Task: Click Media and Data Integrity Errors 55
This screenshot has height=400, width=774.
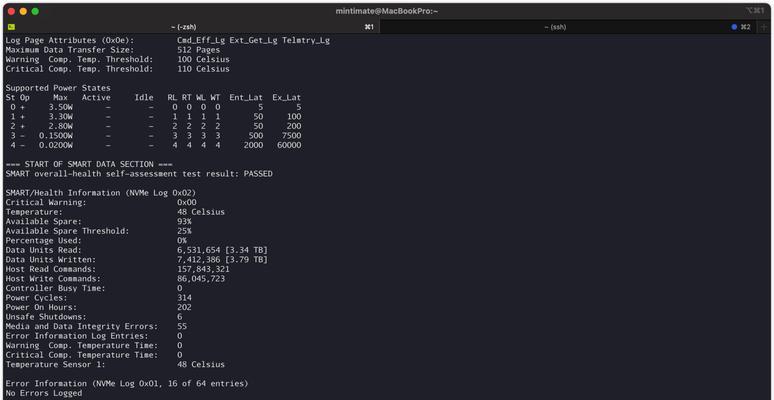Action: (182, 326)
